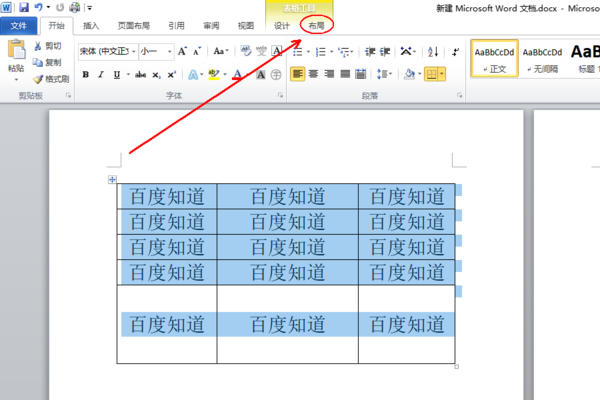This screenshot has width=600, height=400.
Task: Decrease paragraph indent
Action: tap(370, 52)
